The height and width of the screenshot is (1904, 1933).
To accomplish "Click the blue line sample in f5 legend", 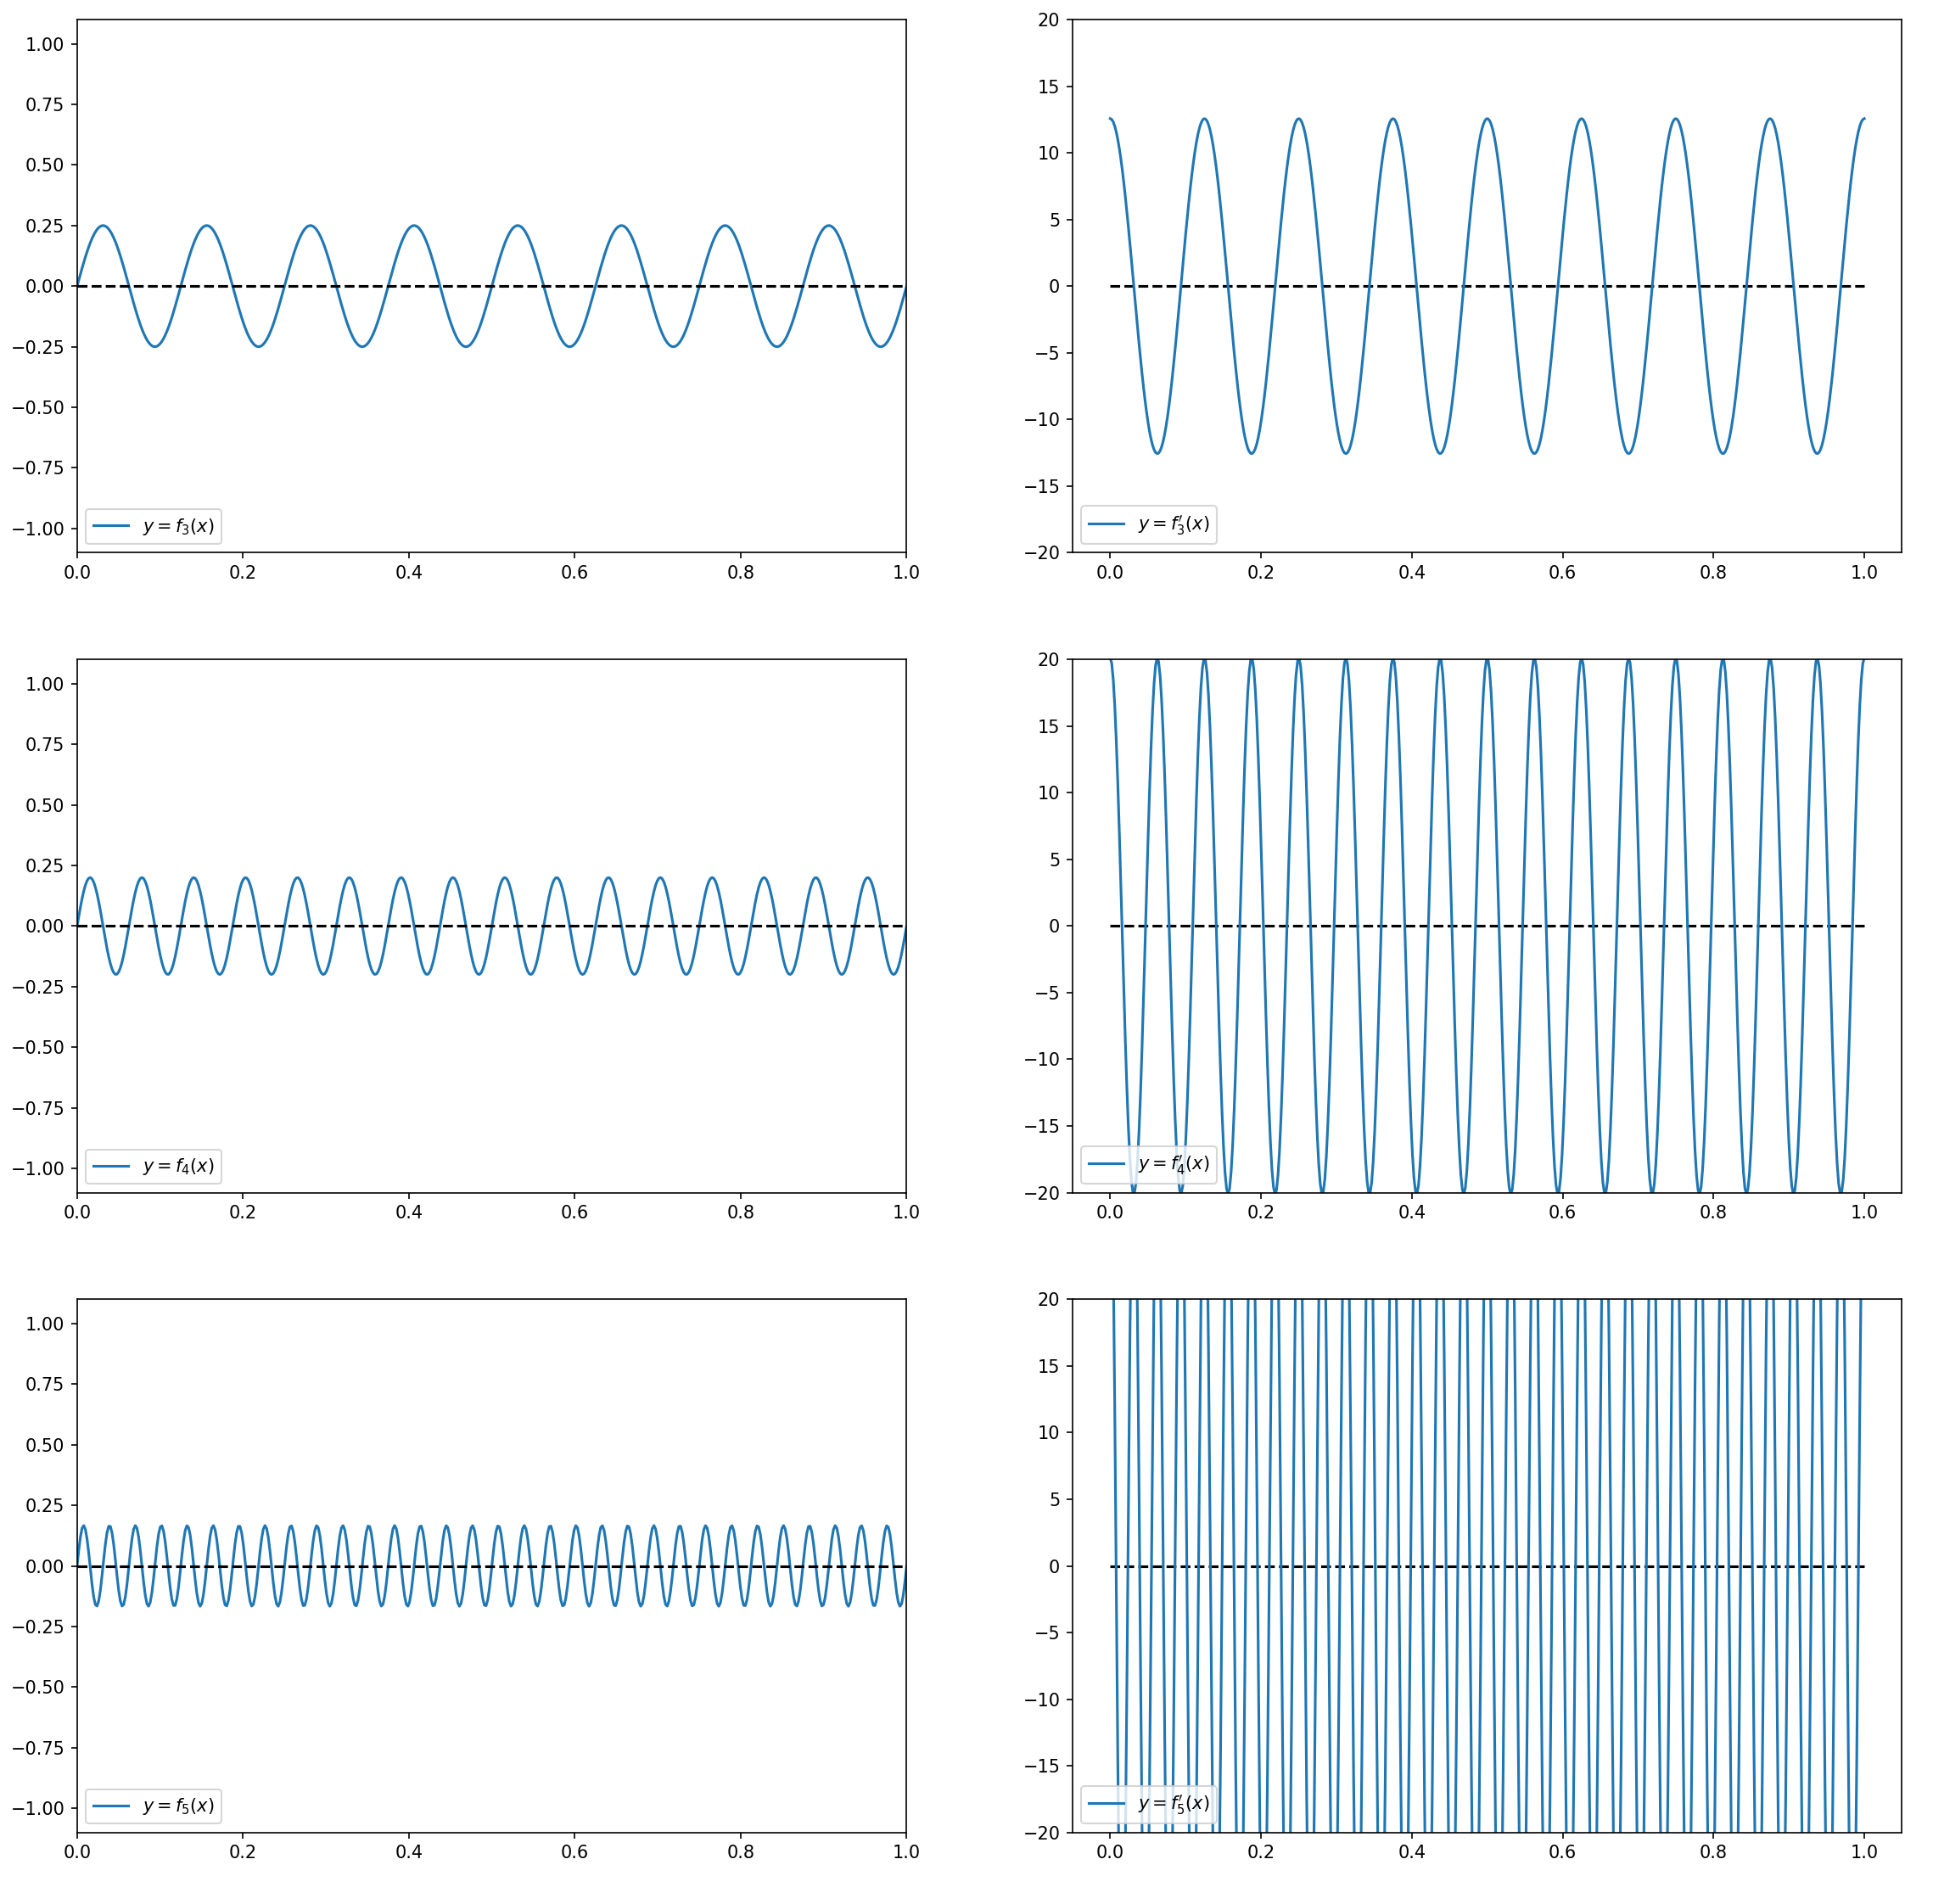I will click(x=110, y=1806).
